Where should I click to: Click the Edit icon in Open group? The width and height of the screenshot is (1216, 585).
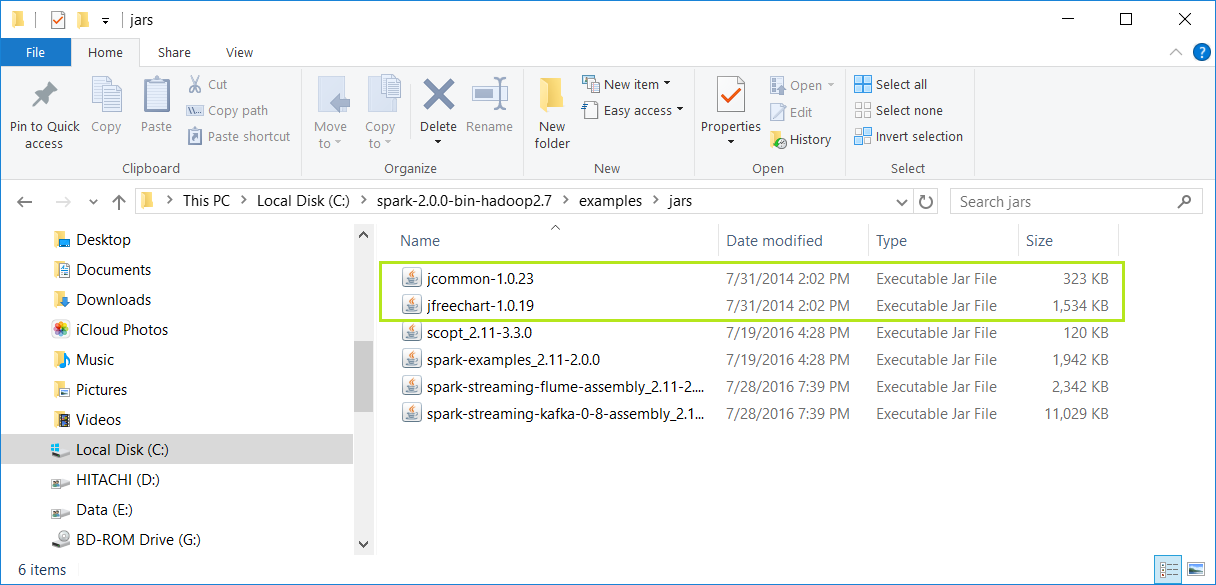pyautogui.click(x=778, y=112)
